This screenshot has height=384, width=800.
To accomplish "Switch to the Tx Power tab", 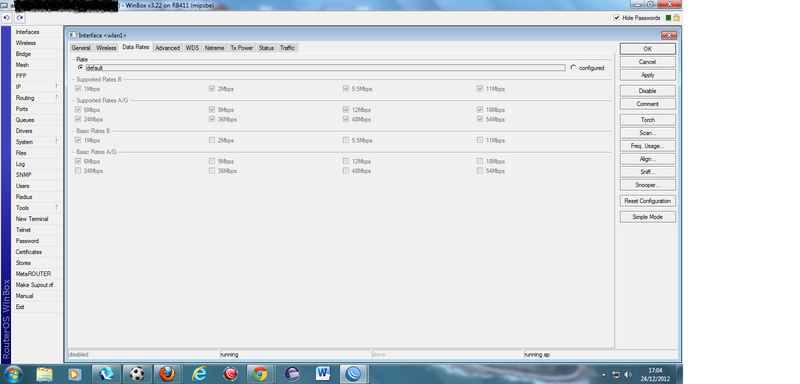I will coord(241,48).
